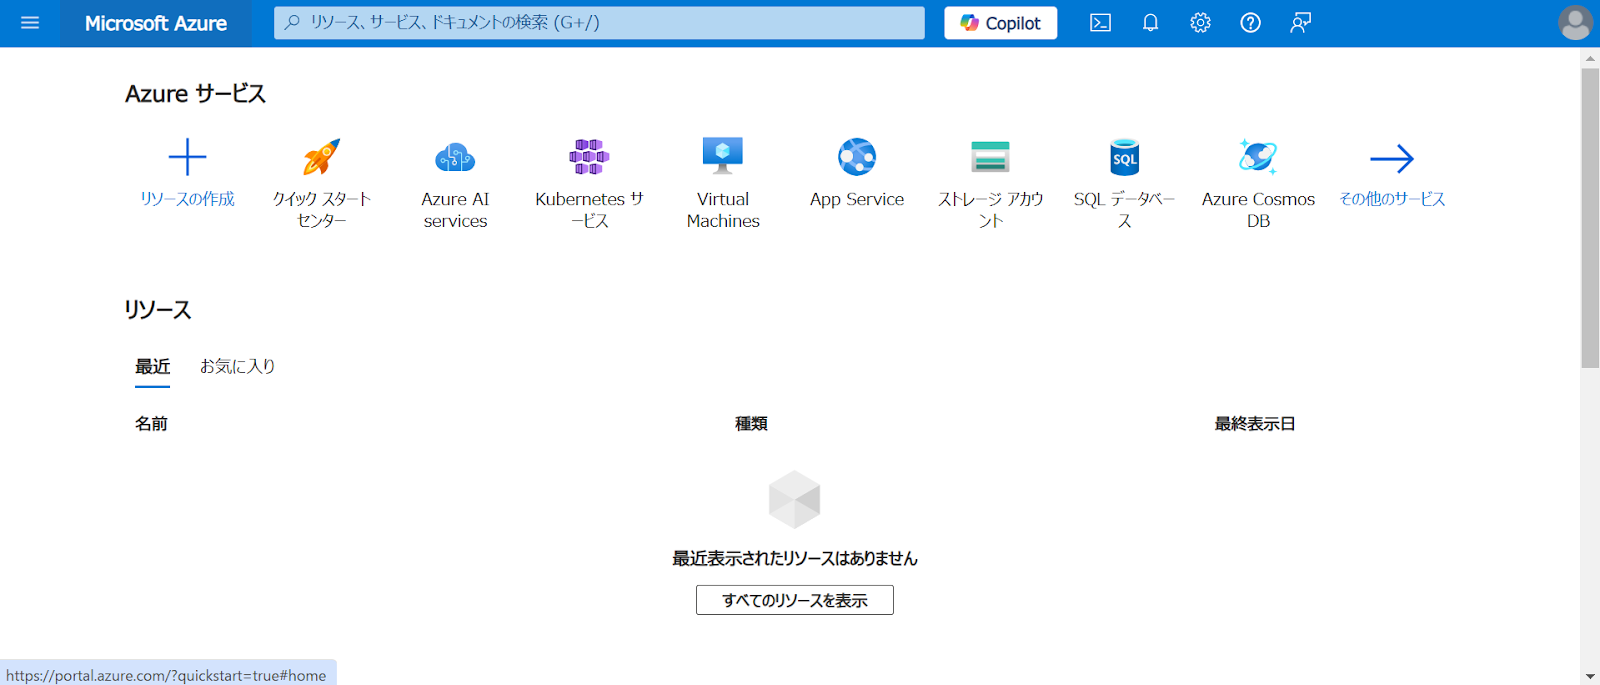Viewport: 1600px width, 685px height.
Task: Open the account avatar menu
Action: (1575, 23)
